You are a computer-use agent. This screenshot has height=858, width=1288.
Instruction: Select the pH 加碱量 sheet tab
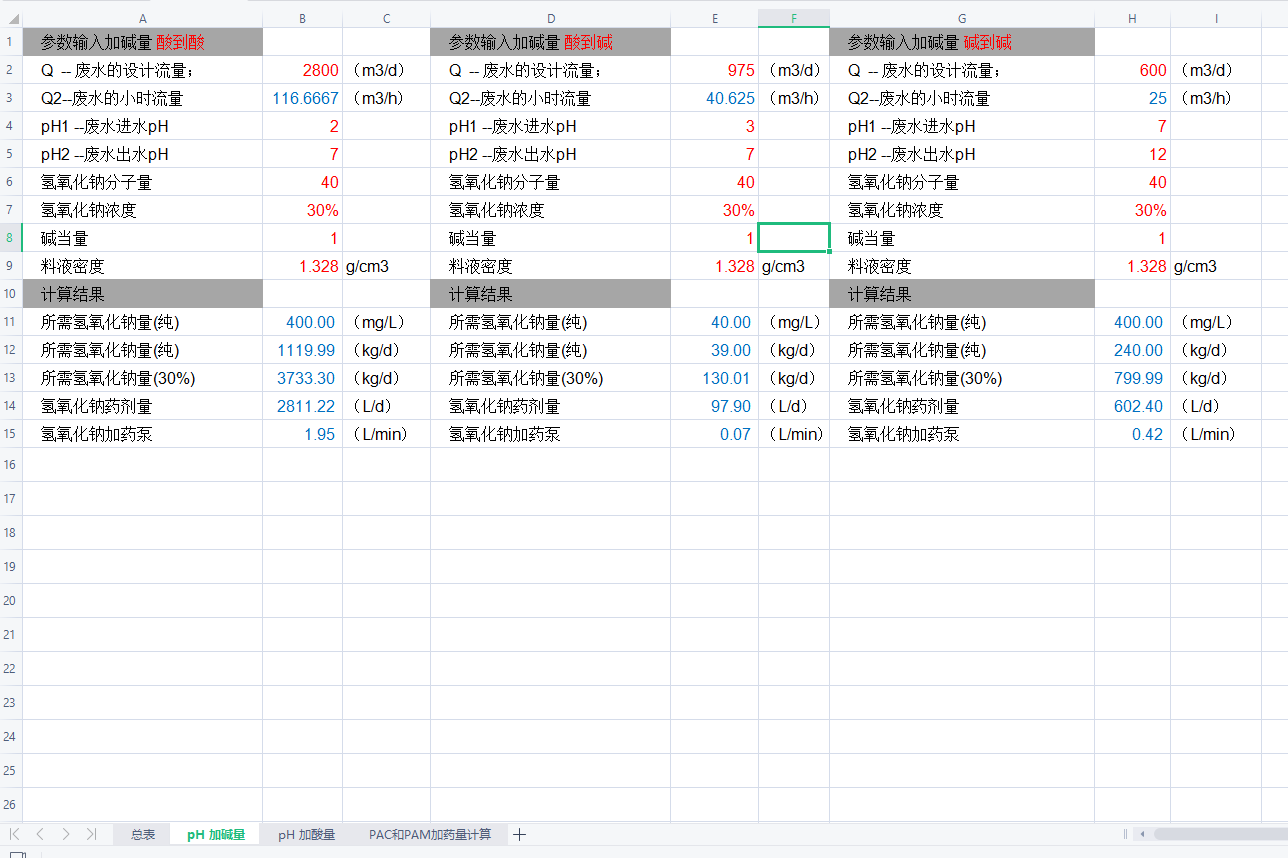pyautogui.click(x=216, y=834)
